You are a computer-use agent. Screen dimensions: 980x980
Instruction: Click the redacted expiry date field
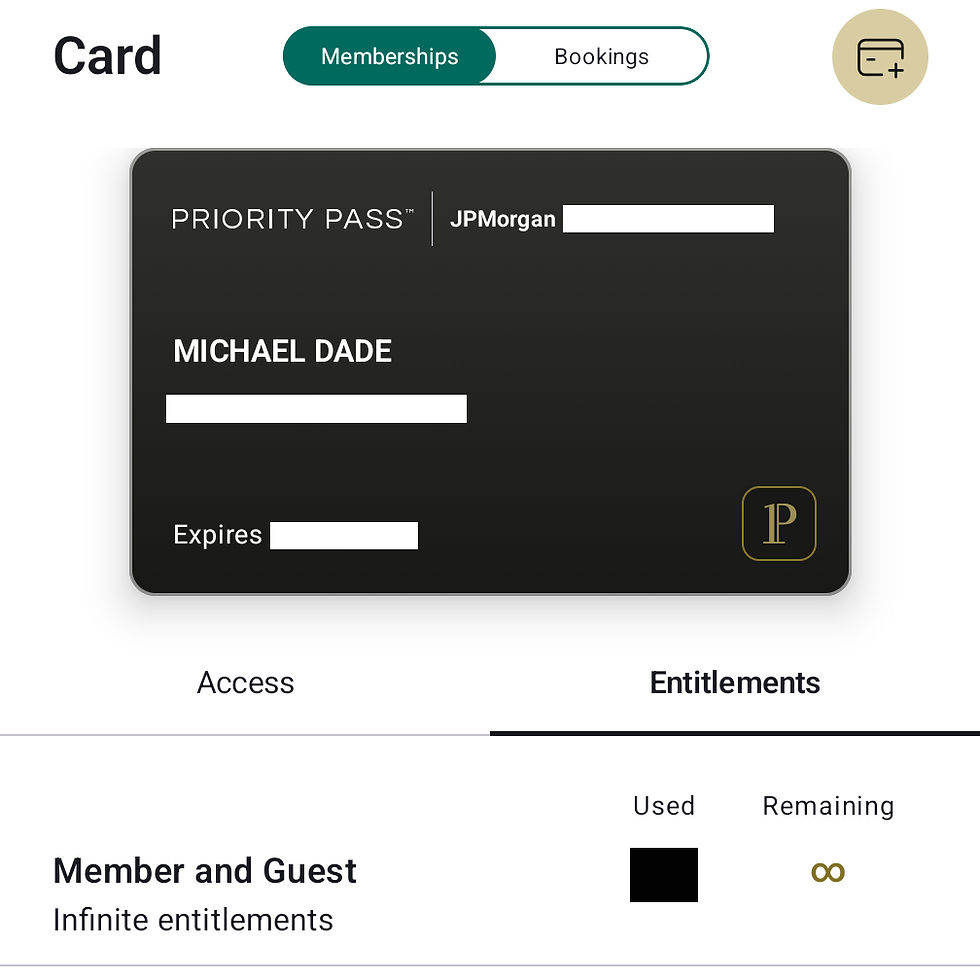(344, 536)
